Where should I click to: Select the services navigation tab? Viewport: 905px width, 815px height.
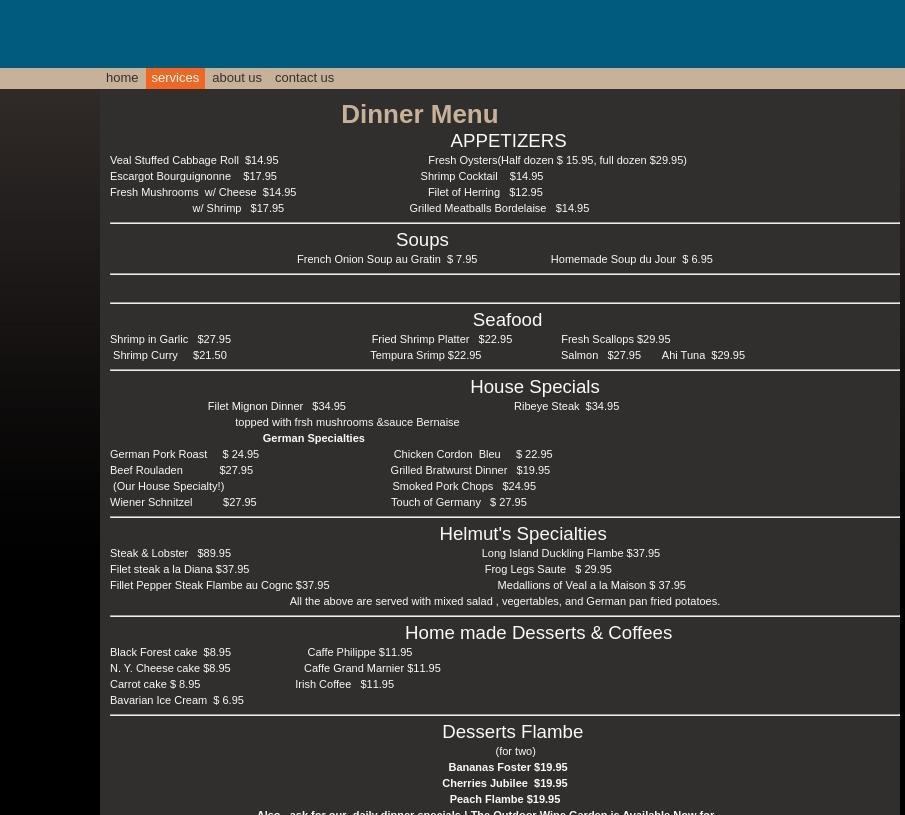click(175, 78)
